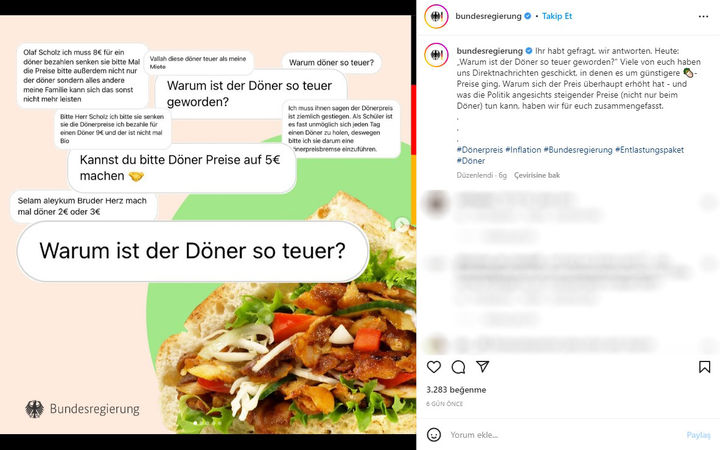Advance to the next carousel slide arrow
720x450 pixels.
click(402, 224)
